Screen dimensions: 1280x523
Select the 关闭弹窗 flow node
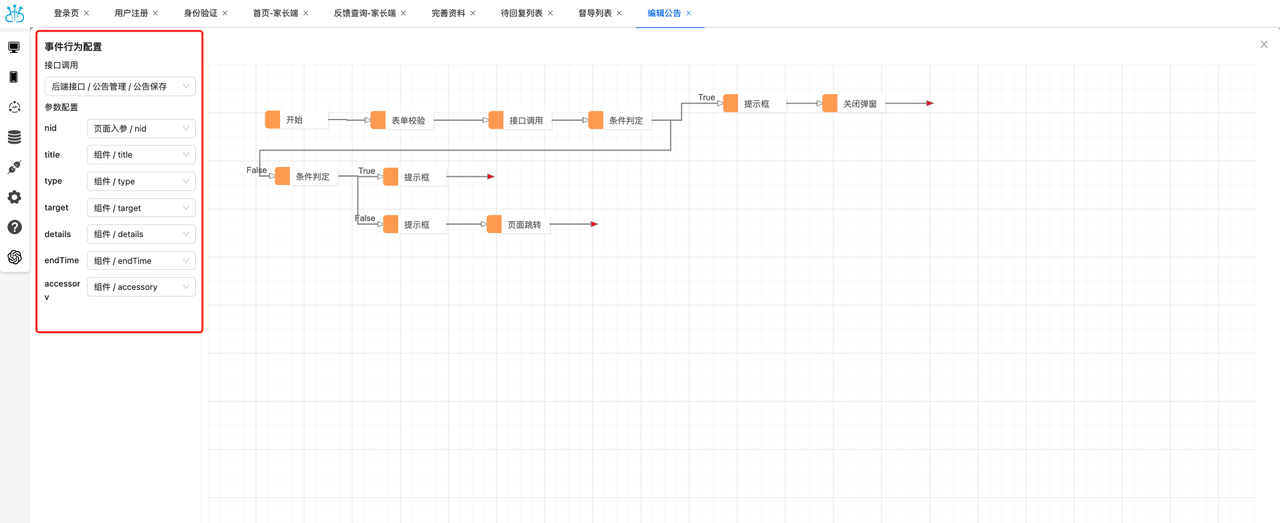coord(854,103)
